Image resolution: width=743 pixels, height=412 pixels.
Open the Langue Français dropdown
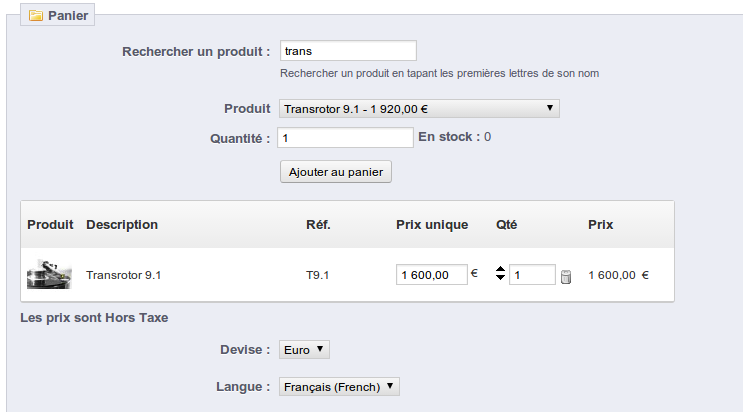(339, 386)
